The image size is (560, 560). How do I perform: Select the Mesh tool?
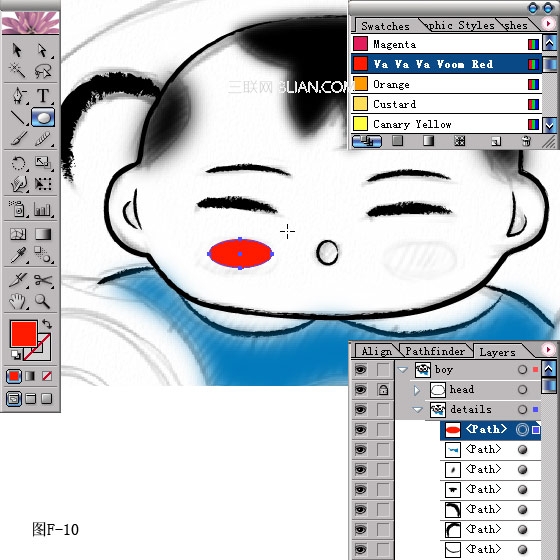tap(18, 234)
